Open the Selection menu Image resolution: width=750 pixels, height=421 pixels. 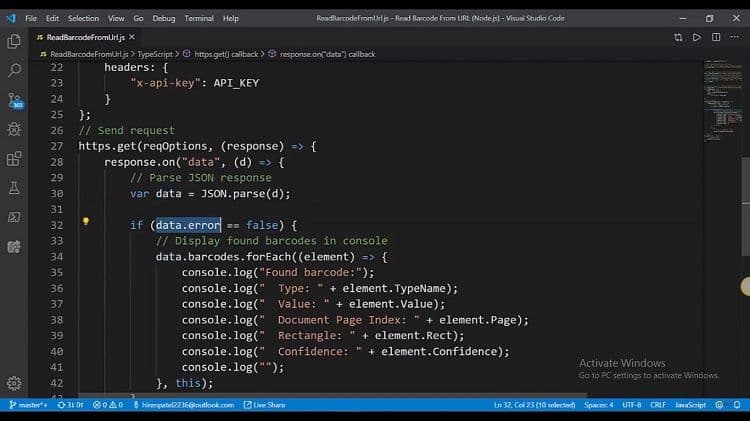[x=83, y=18]
